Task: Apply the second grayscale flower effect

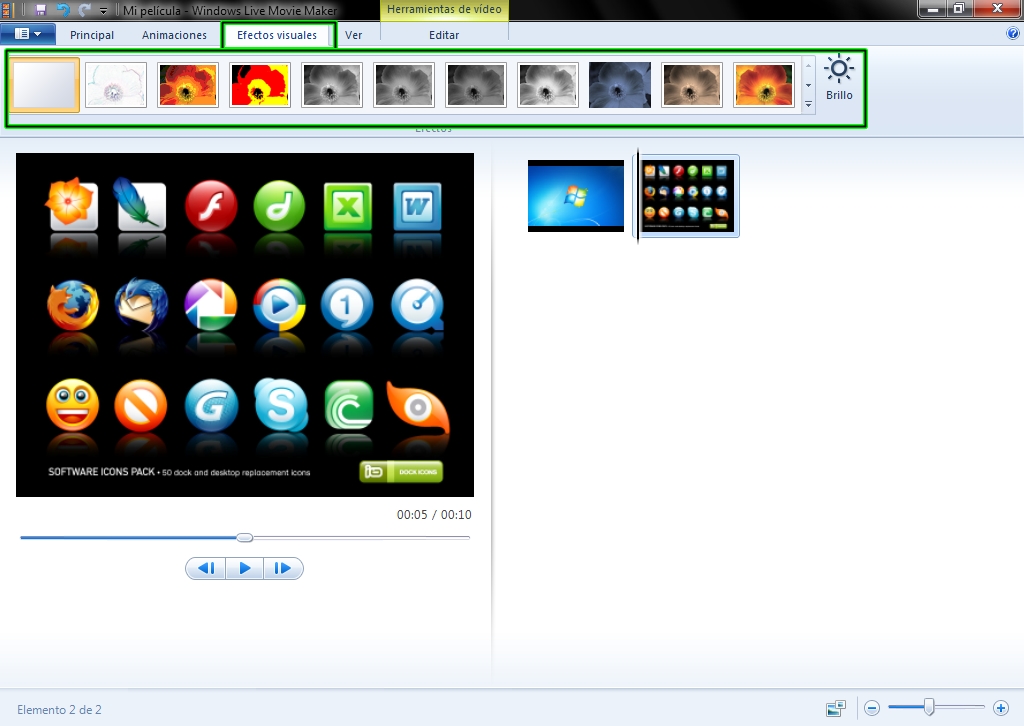Action: tap(404, 85)
